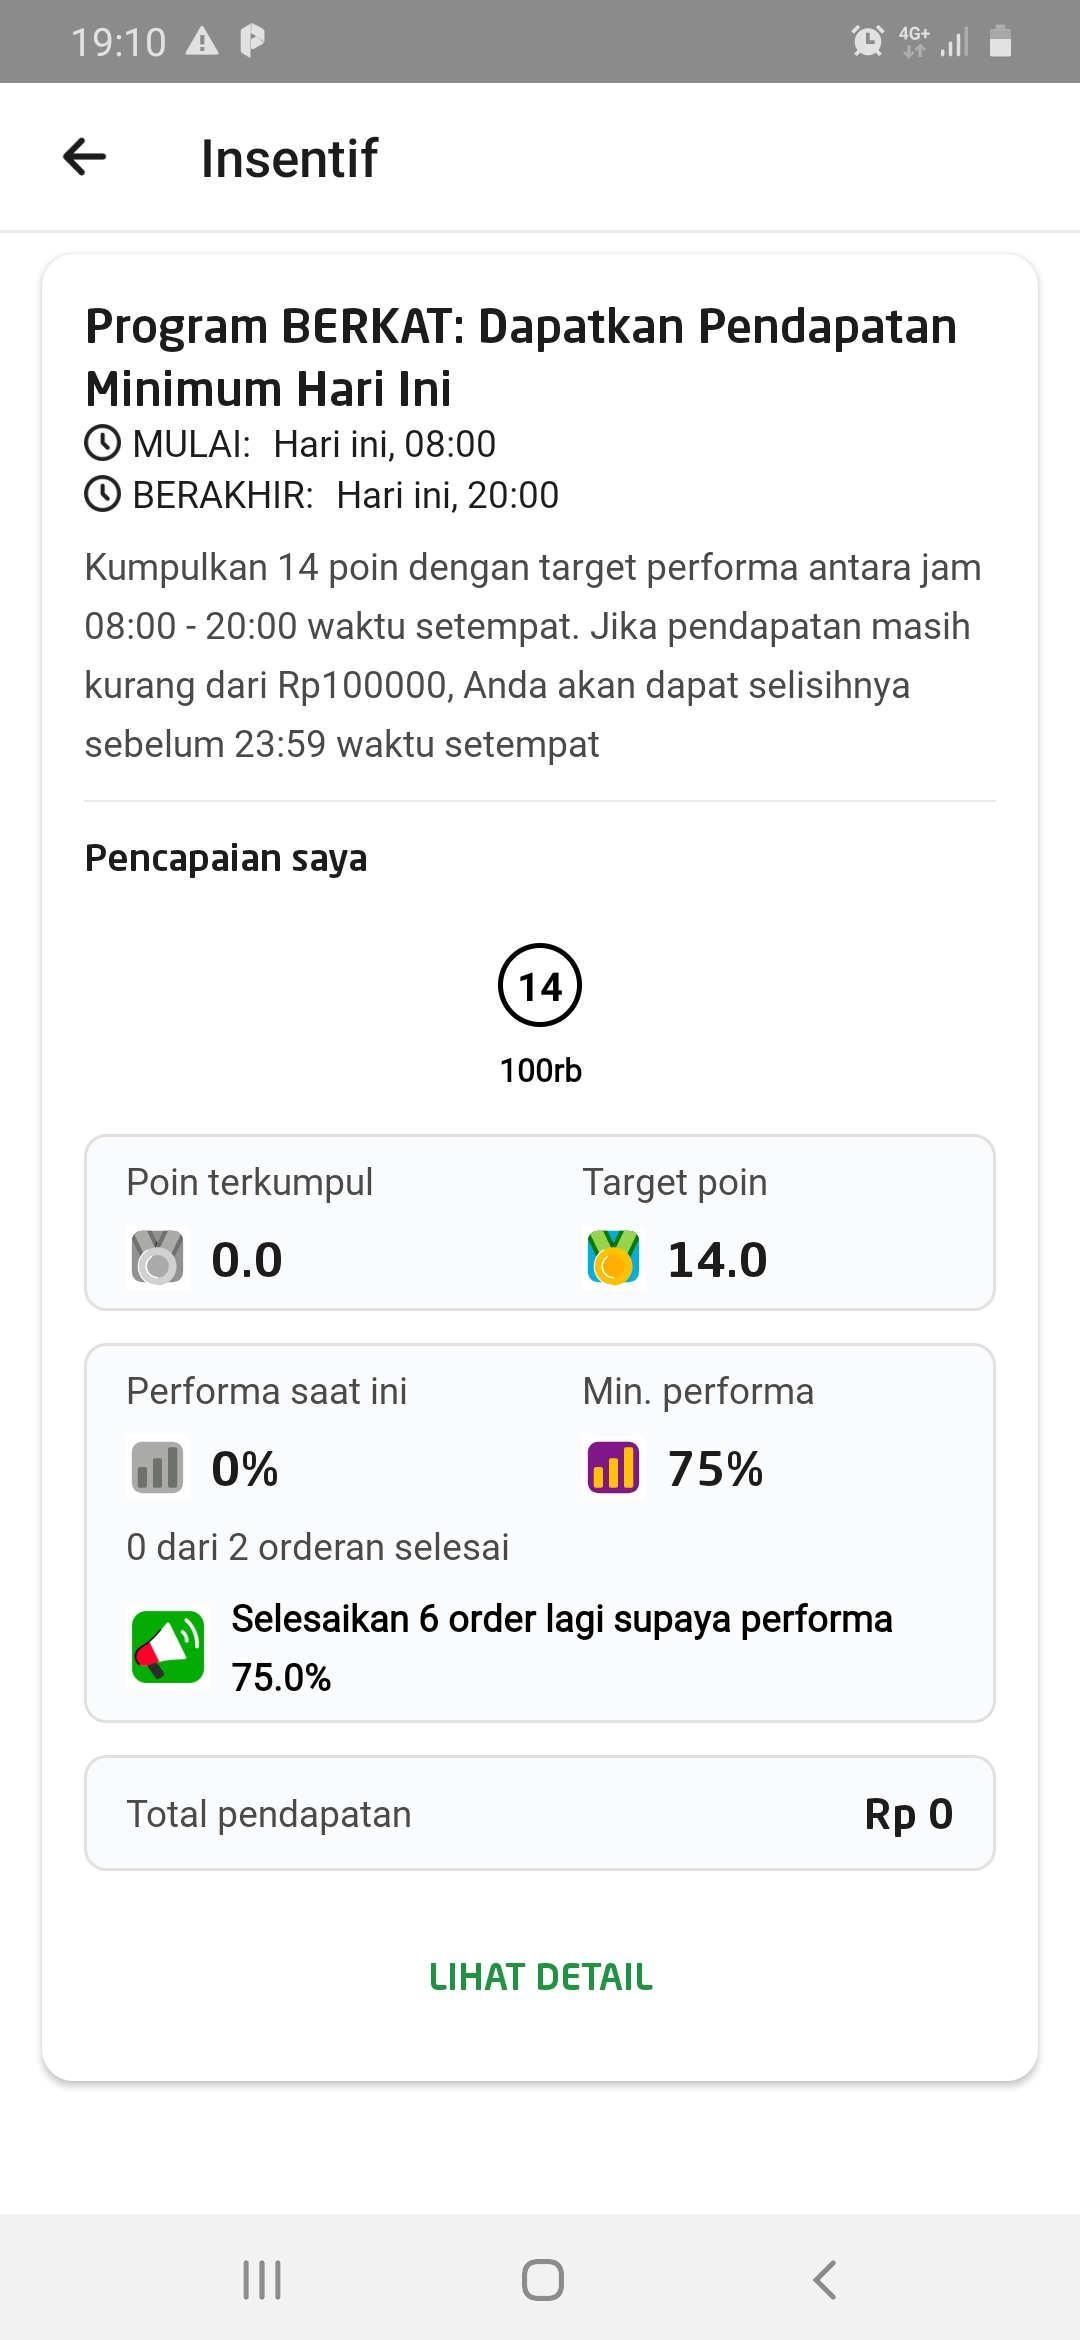Click the Pencapaian saya section heading
This screenshot has height=2340, width=1080.
(226, 857)
